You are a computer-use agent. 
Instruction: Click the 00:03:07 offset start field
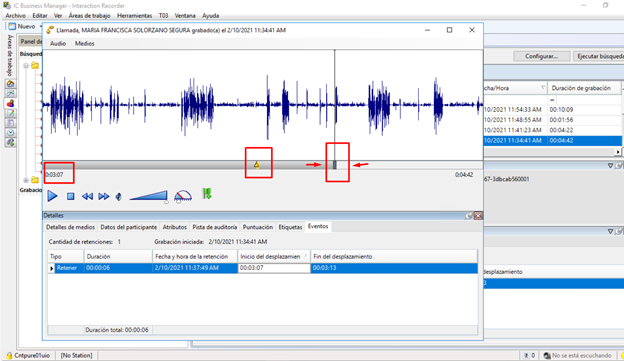[274, 268]
